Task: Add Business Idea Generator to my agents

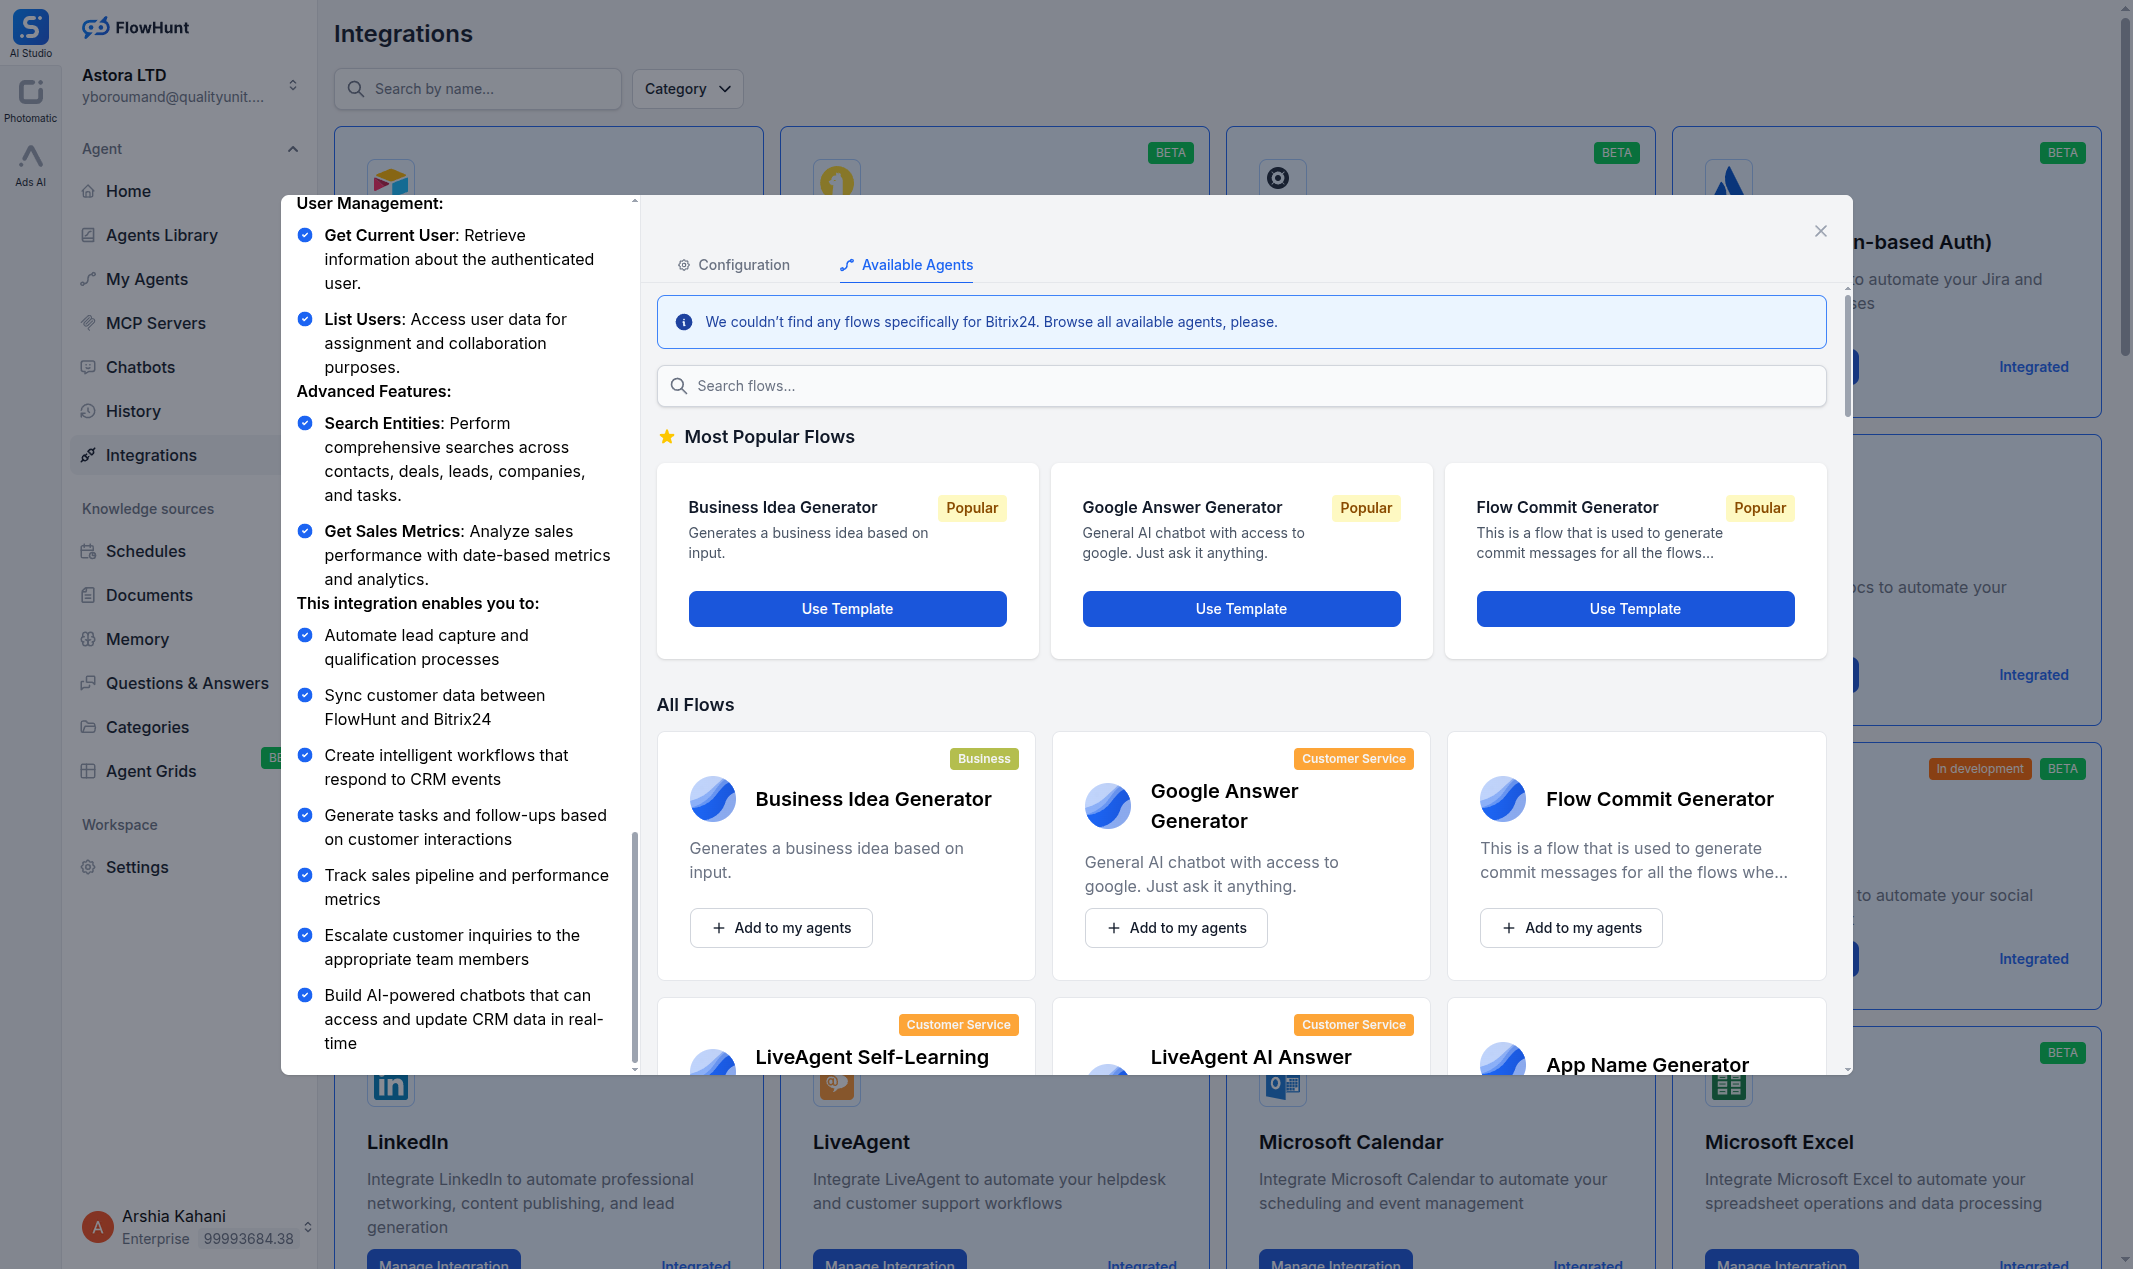Action: (x=781, y=928)
